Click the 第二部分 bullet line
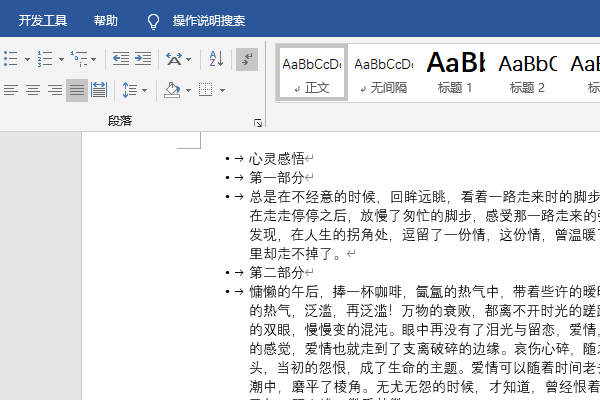600x400 pixels. [277, 273]
